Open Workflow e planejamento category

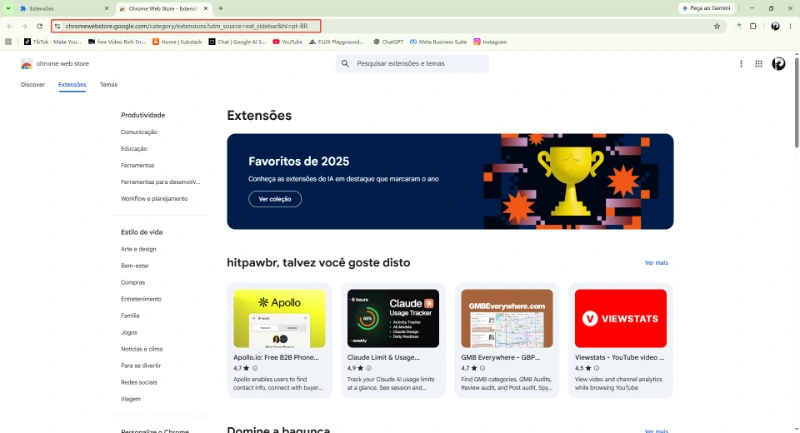click(x=155, y=199)
